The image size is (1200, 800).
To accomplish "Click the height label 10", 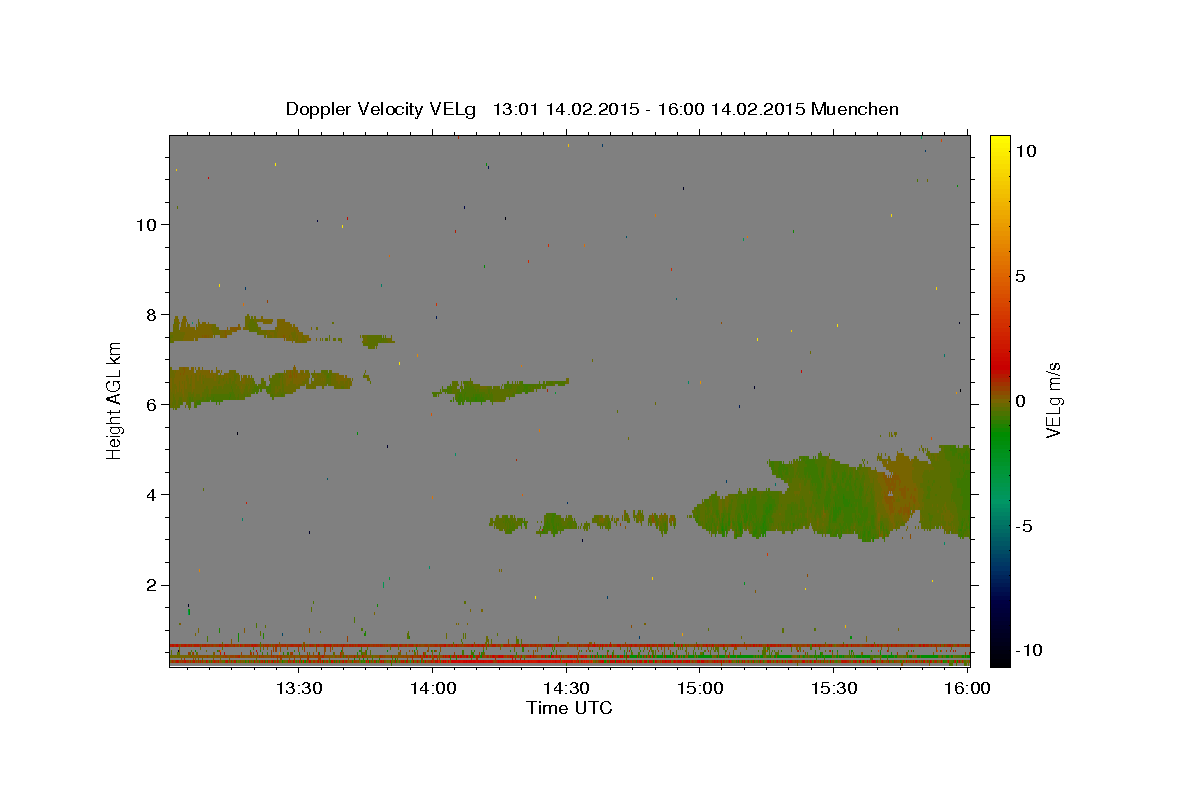I will pyautogui.click(x=146, y=224).
